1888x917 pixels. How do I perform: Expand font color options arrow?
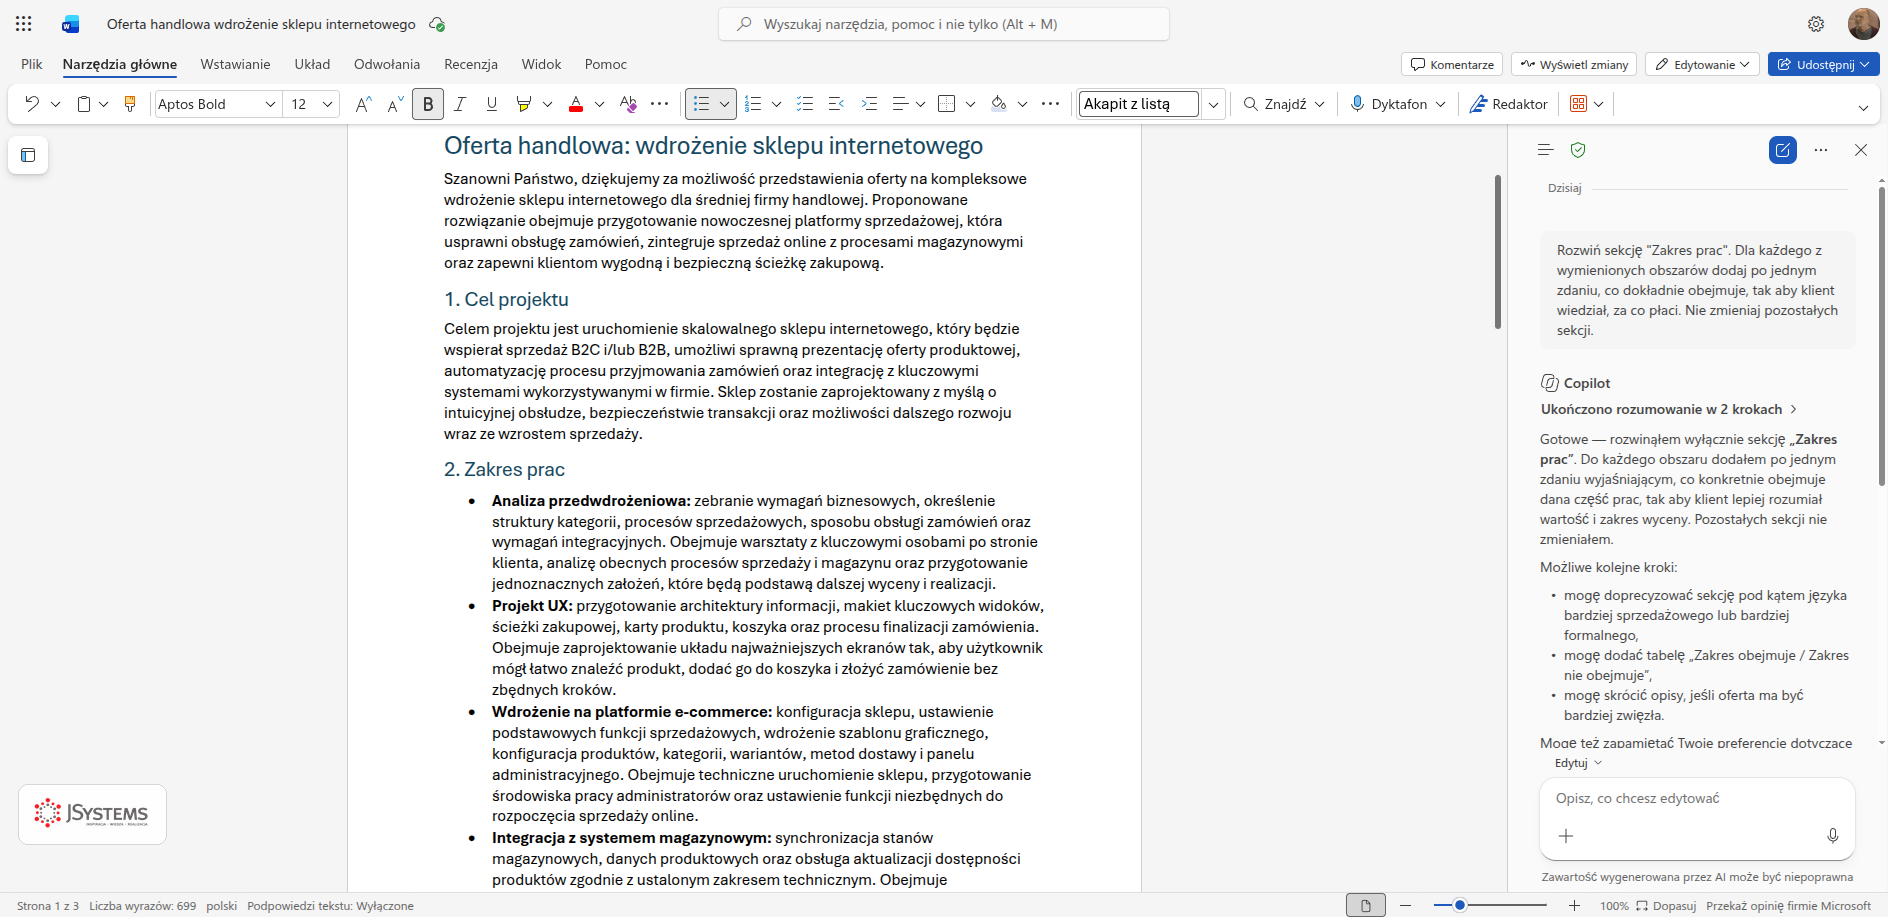pyautogui.click(x=599, y=104)
